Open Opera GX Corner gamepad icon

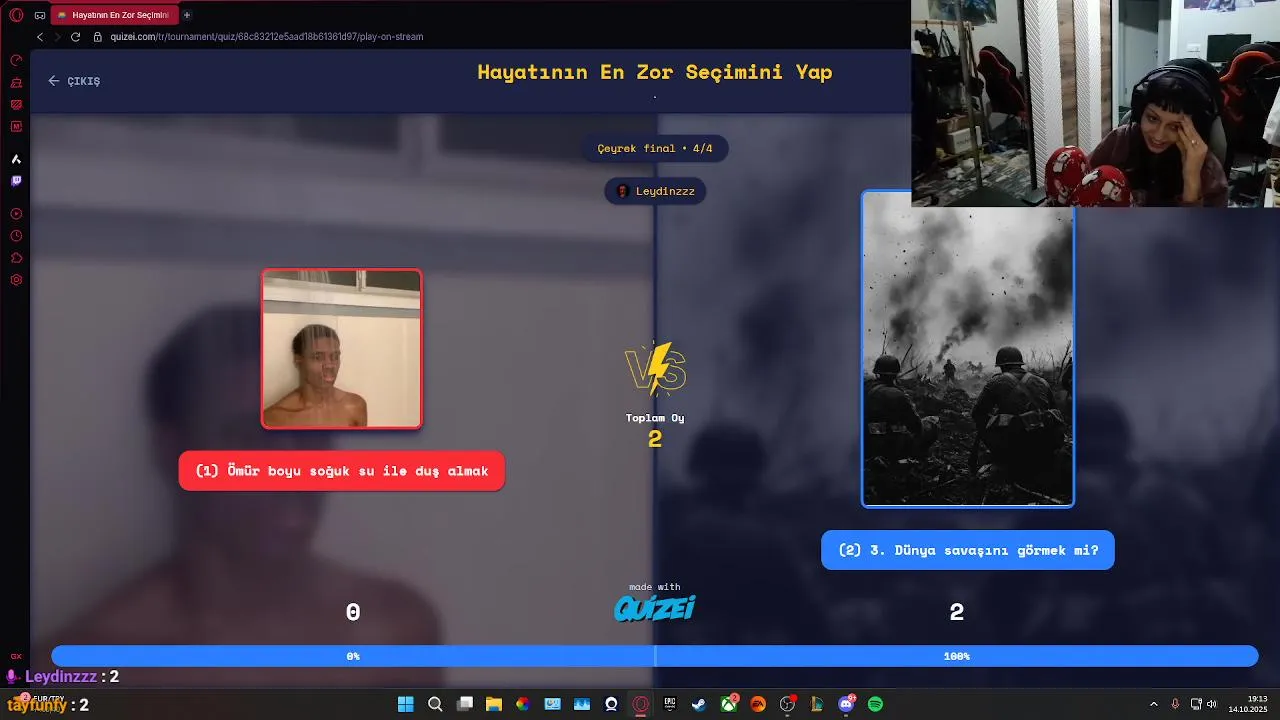pyautogui.click(x=40, y=15)
